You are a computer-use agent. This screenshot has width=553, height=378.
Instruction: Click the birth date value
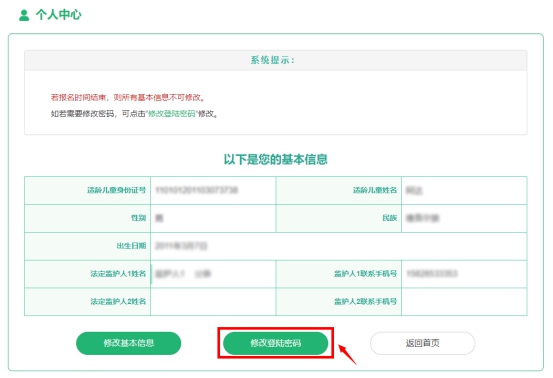coord(181,246)
